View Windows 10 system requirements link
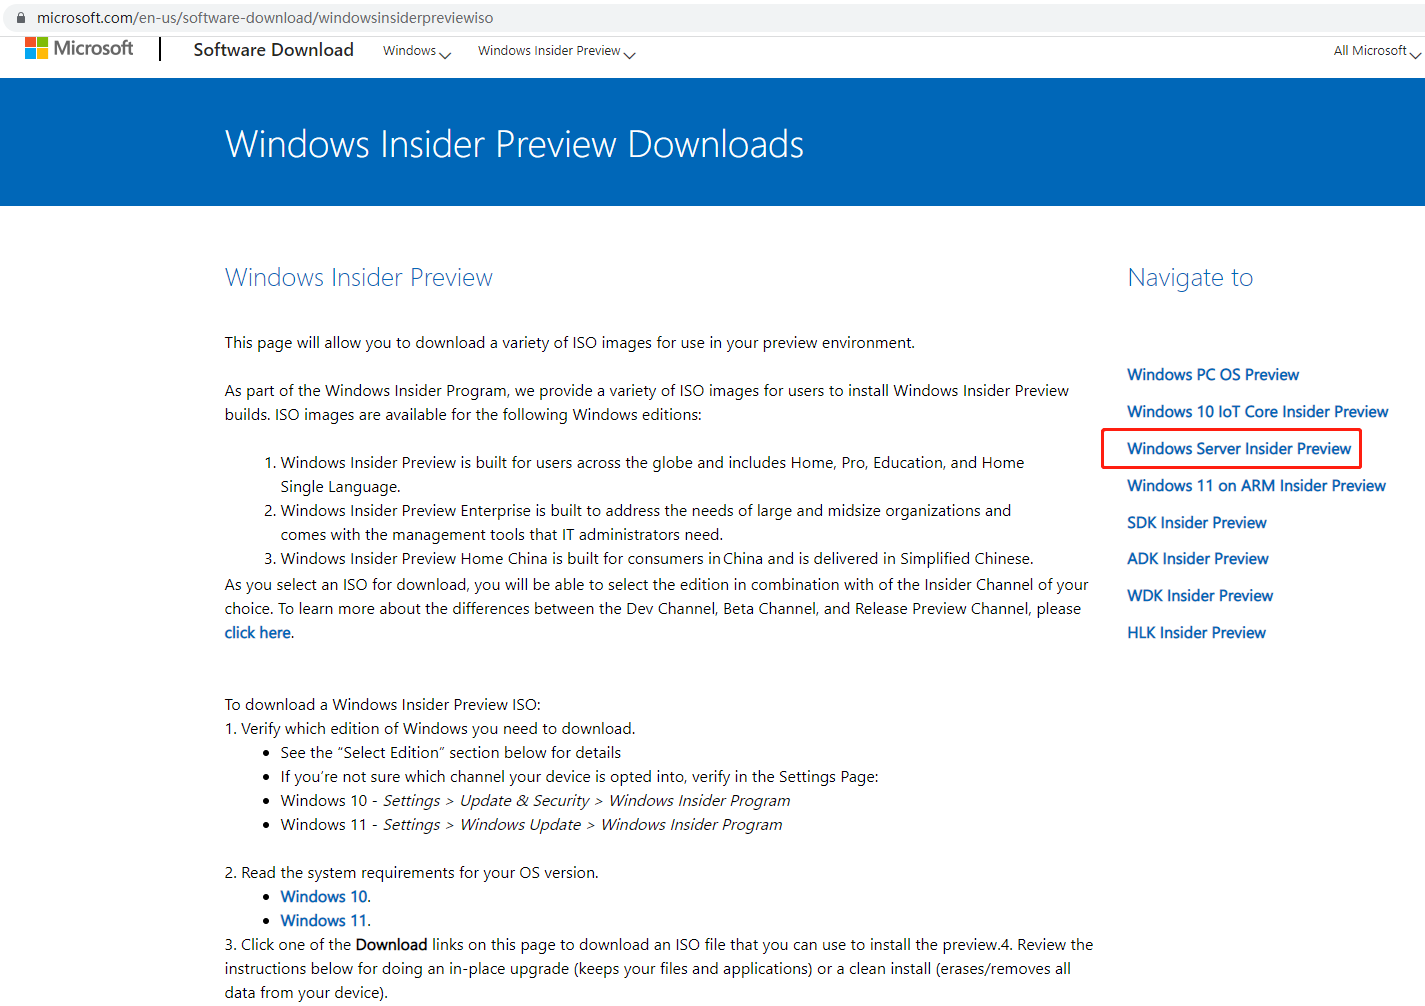The height and width of the screenshot is (1006, 1425). tap(324, 897)
